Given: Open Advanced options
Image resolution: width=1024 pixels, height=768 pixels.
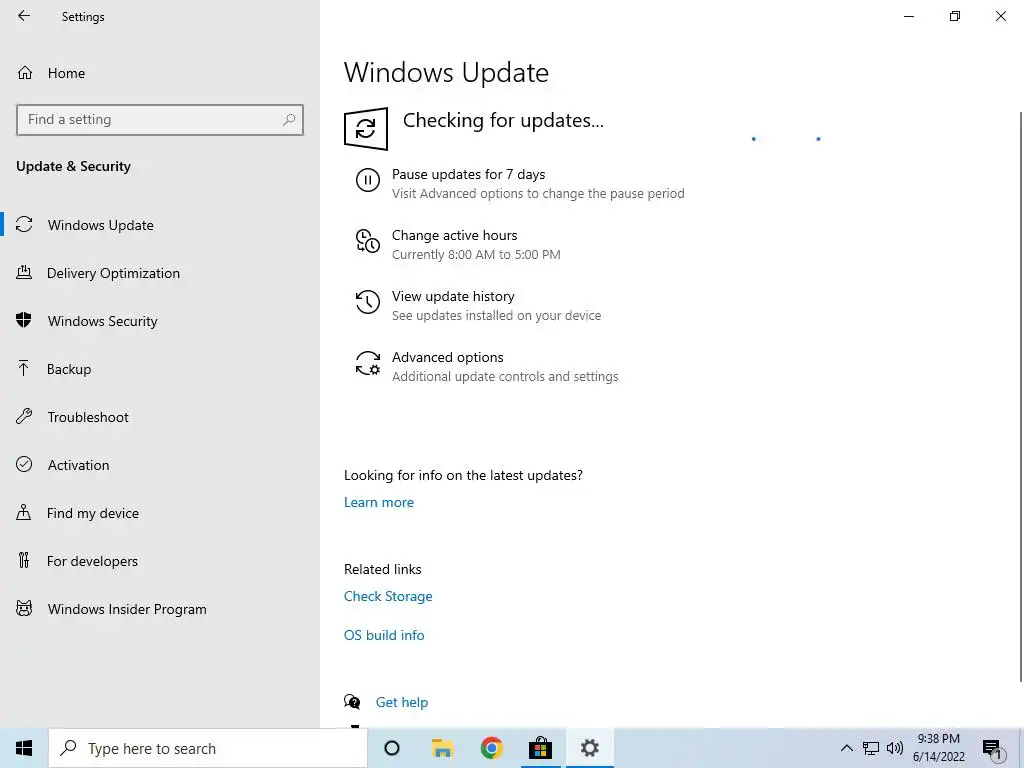Looking at the screenshot, I should point(447,357).
